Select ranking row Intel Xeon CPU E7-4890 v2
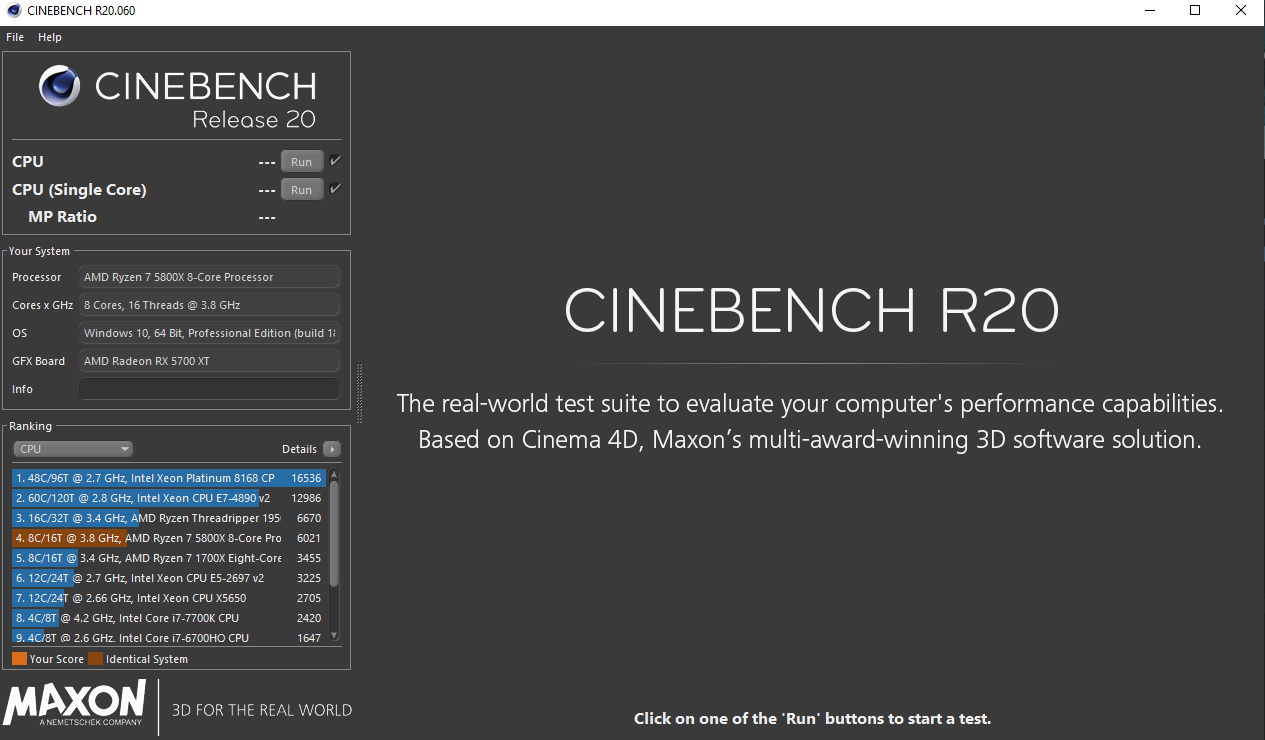The image size is (1265, 740). [x=169, y=498]
